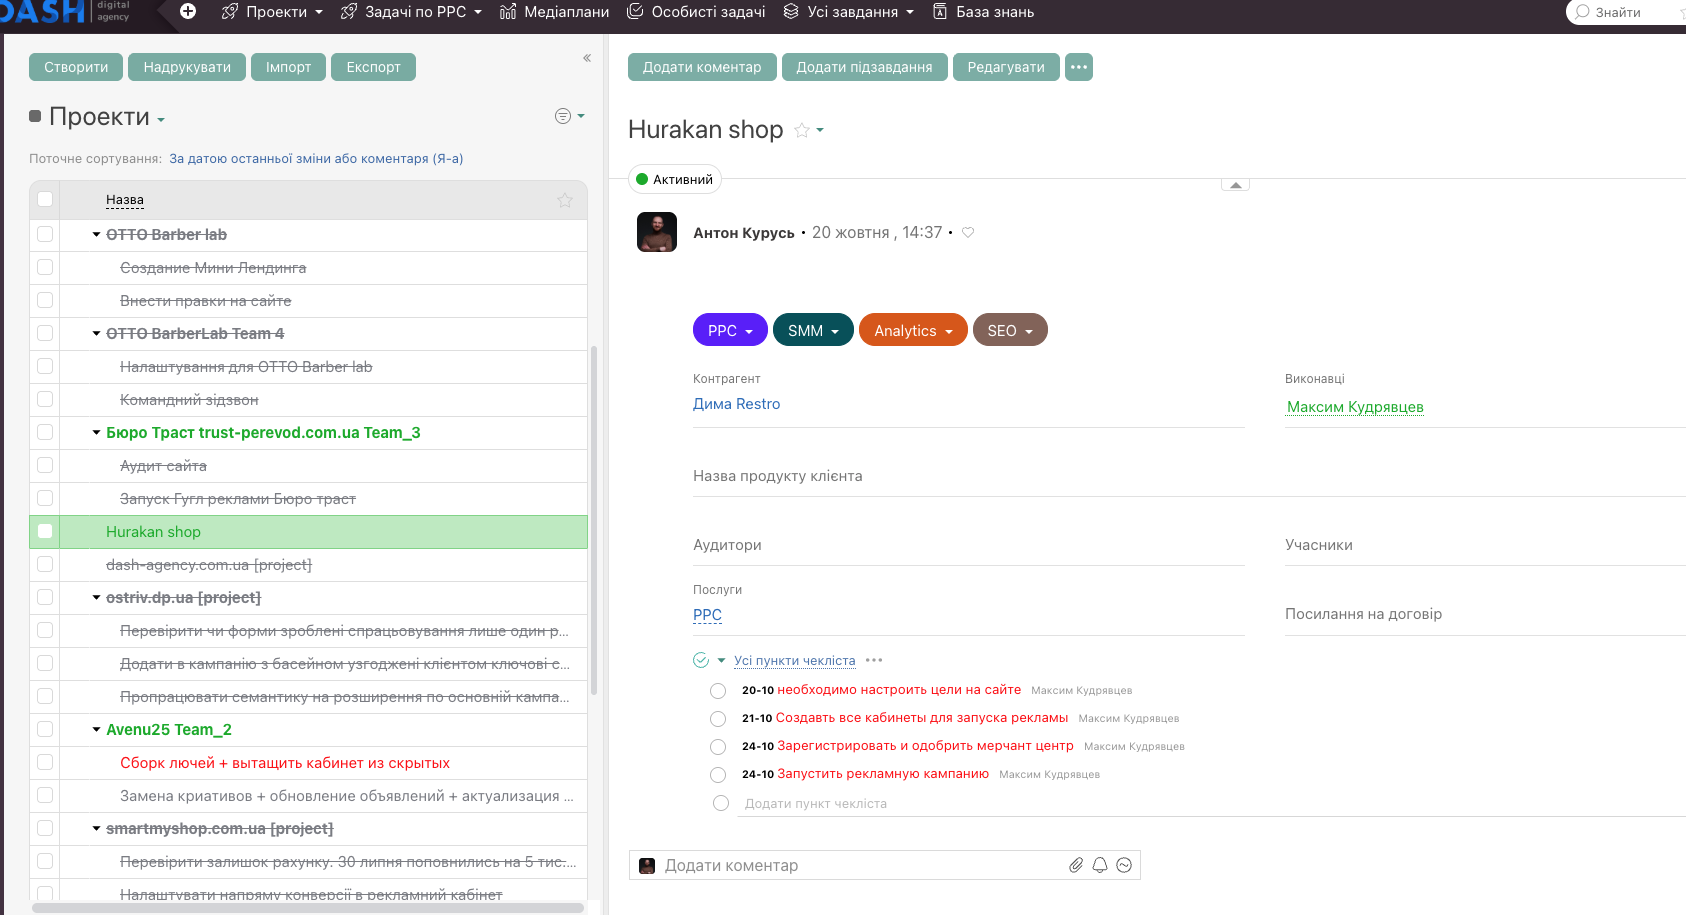This screenshot has height=915, width=1686.
Task: Collapse the smartmyshop.com.ua [project] node
Action: pos(97,829)
